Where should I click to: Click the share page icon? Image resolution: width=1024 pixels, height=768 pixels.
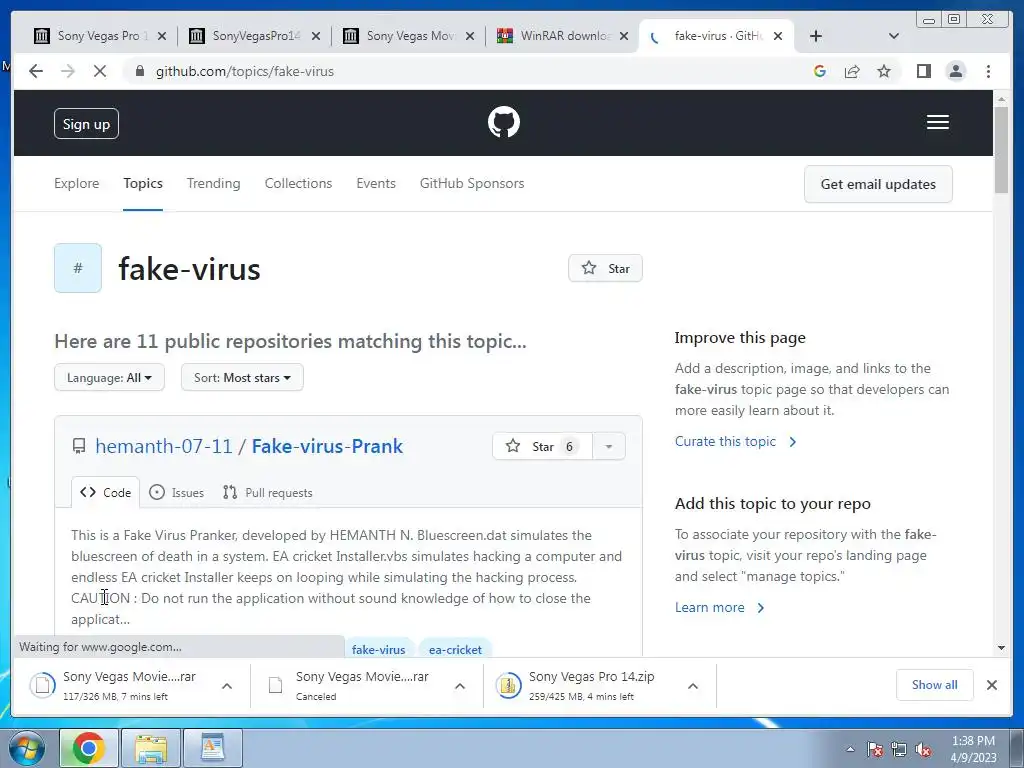[x=852, y=71]
